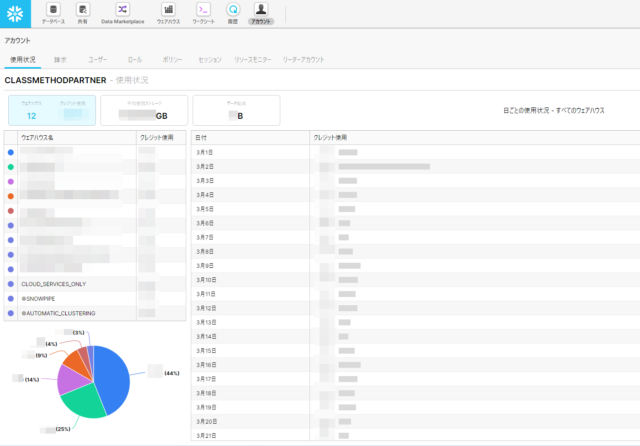Click the dot beside SNOWPIPE

click(11, 299)
